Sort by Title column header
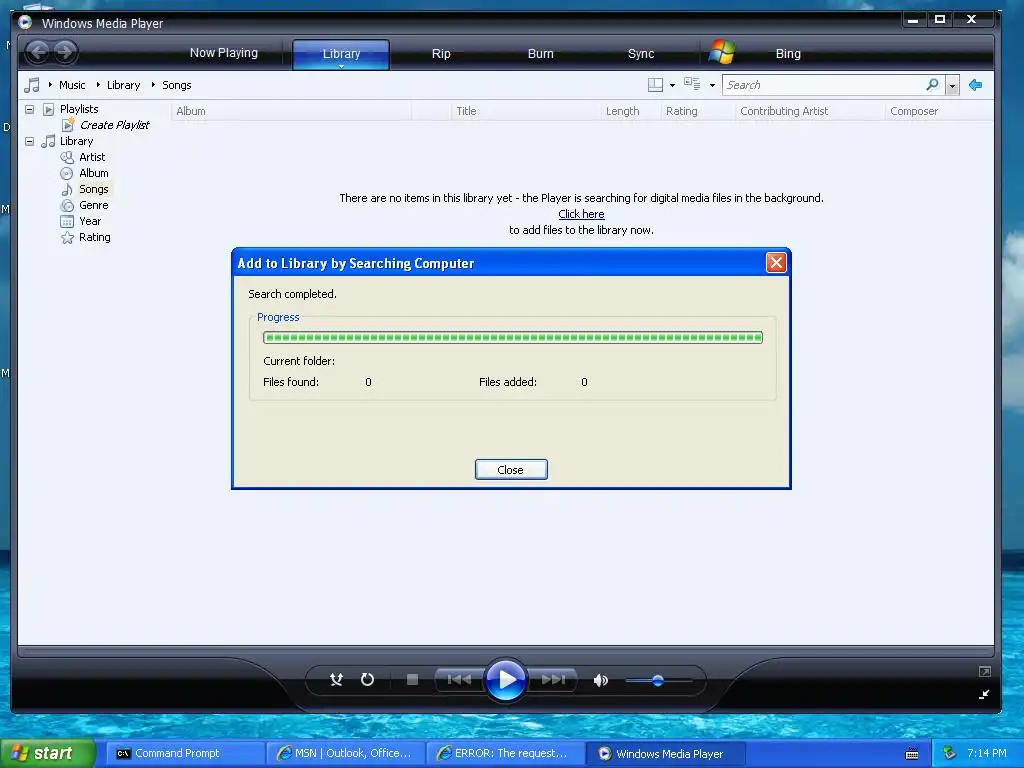This screenshot has width=1024, height=768. pos(526,111)
